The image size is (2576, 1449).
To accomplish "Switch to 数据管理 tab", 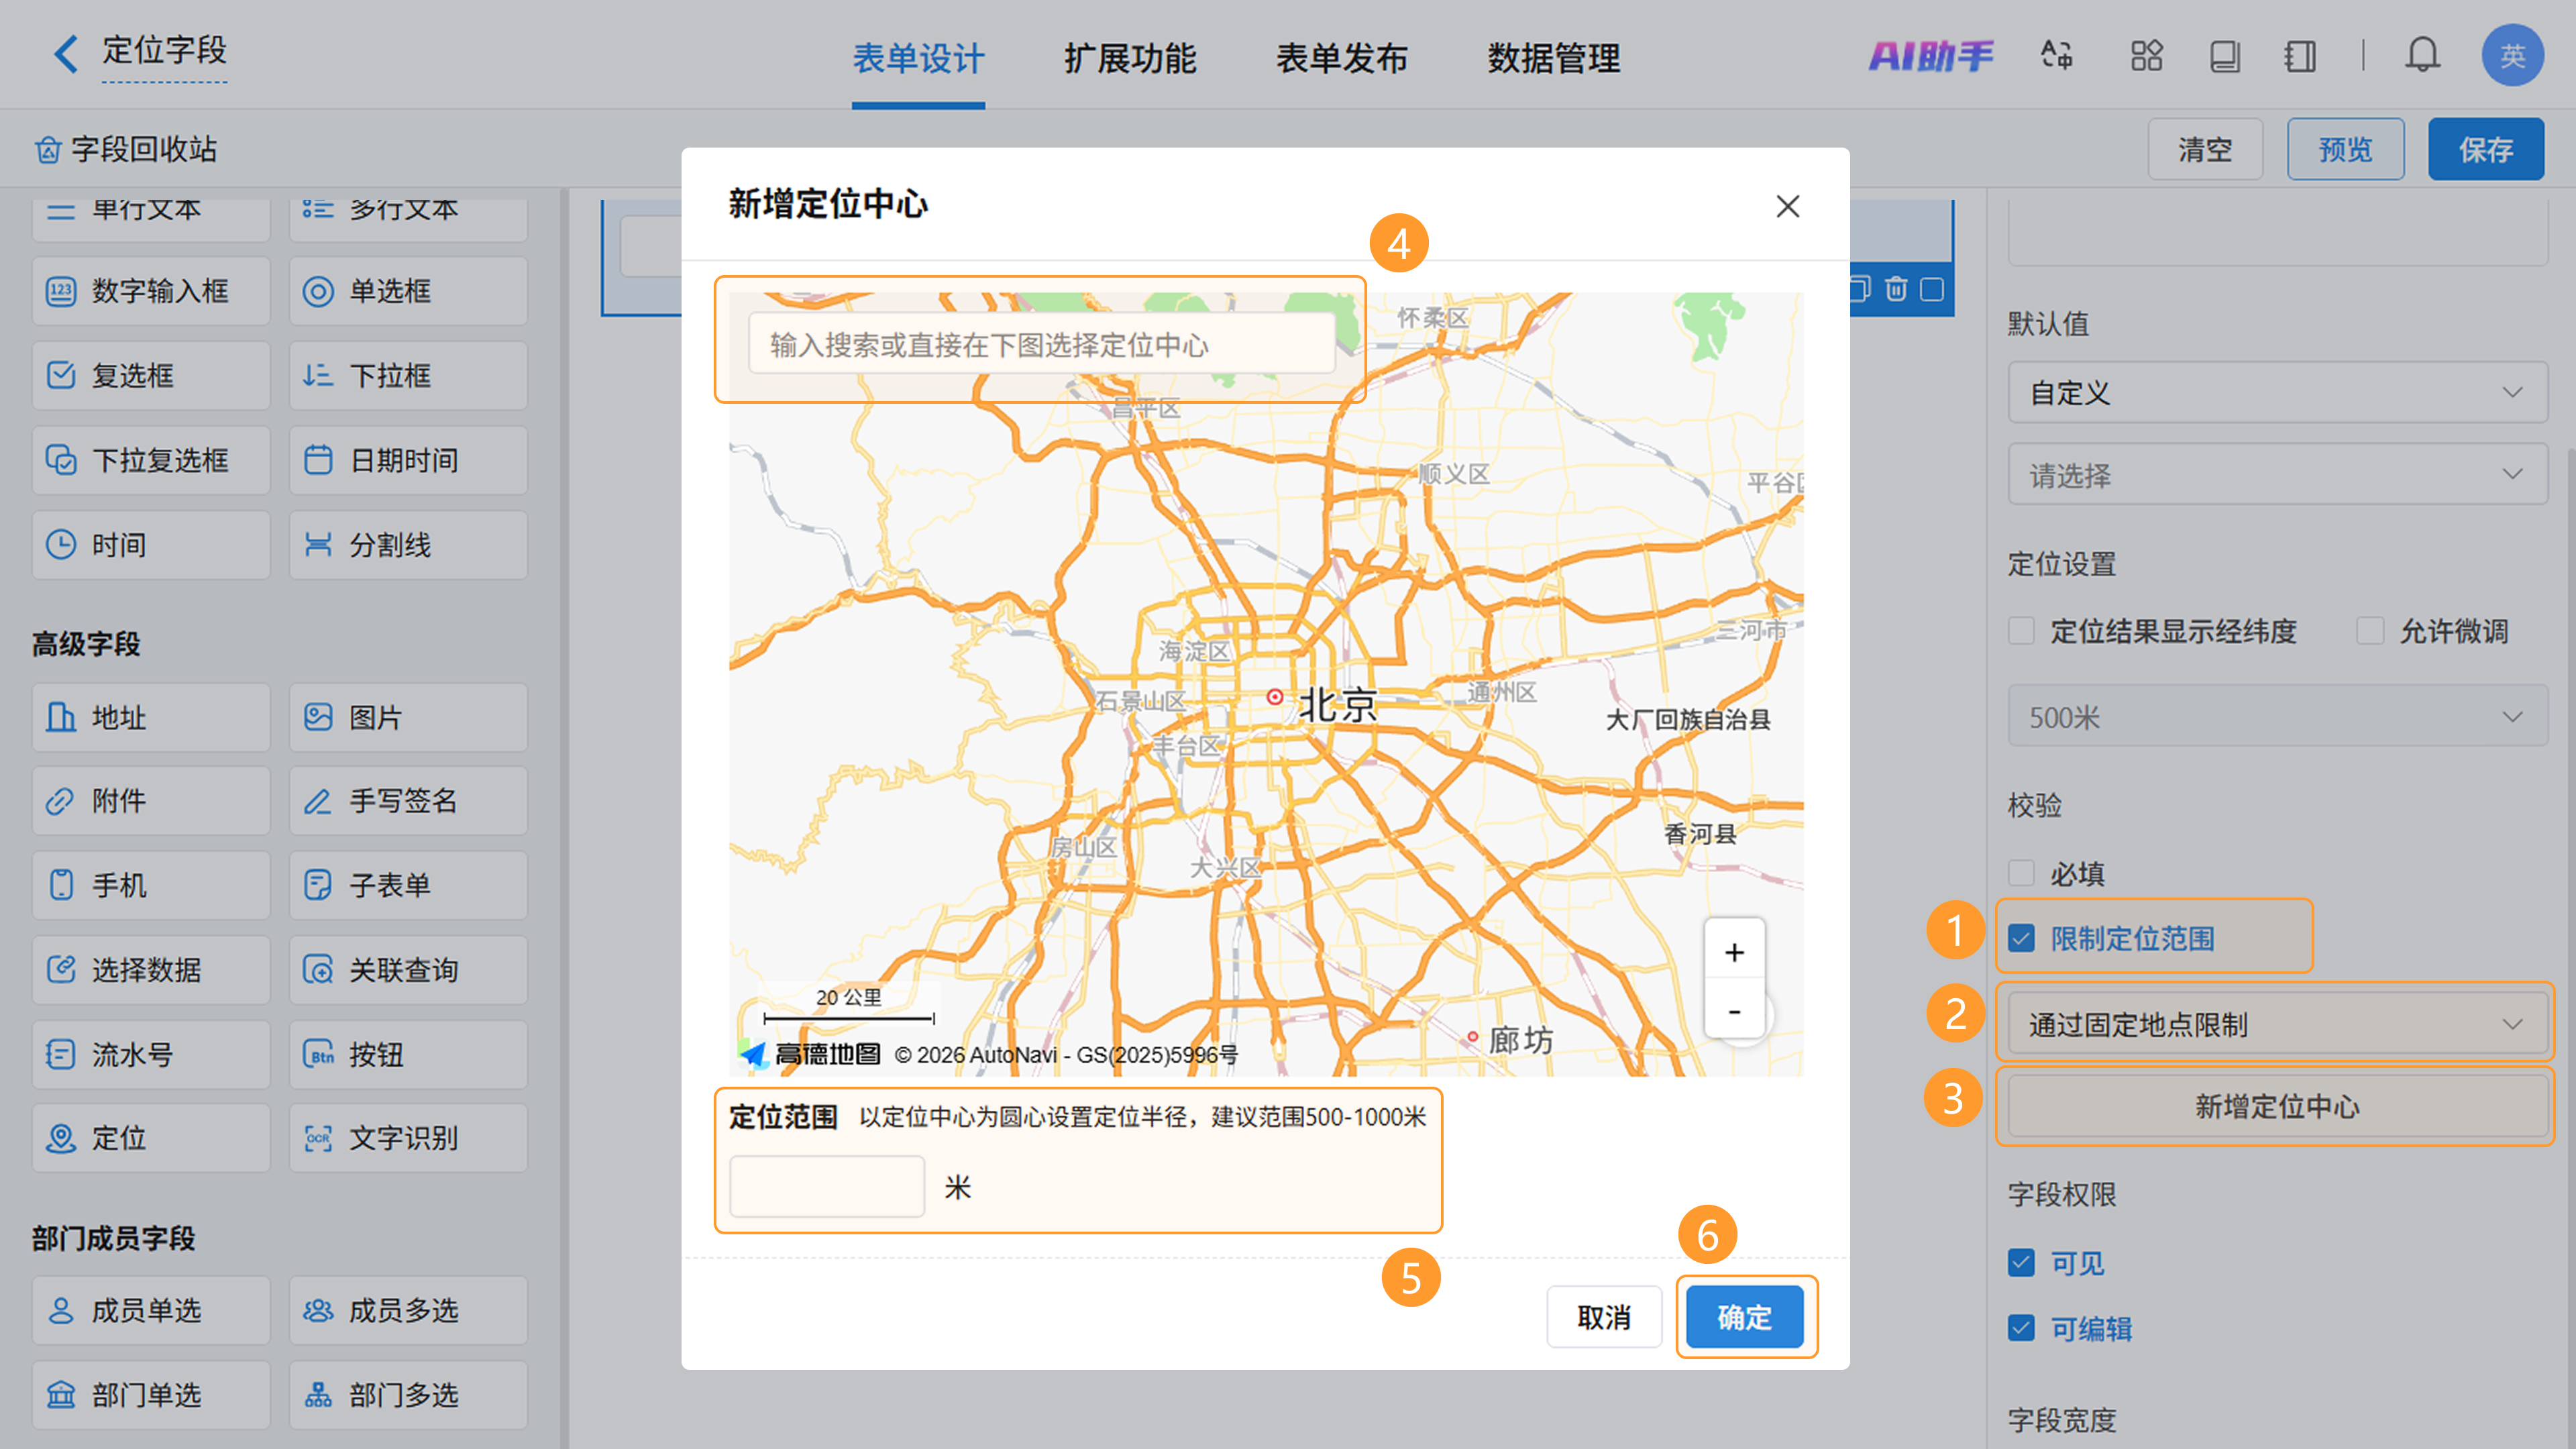I will pyautogui.click(x=1553, y=58).
